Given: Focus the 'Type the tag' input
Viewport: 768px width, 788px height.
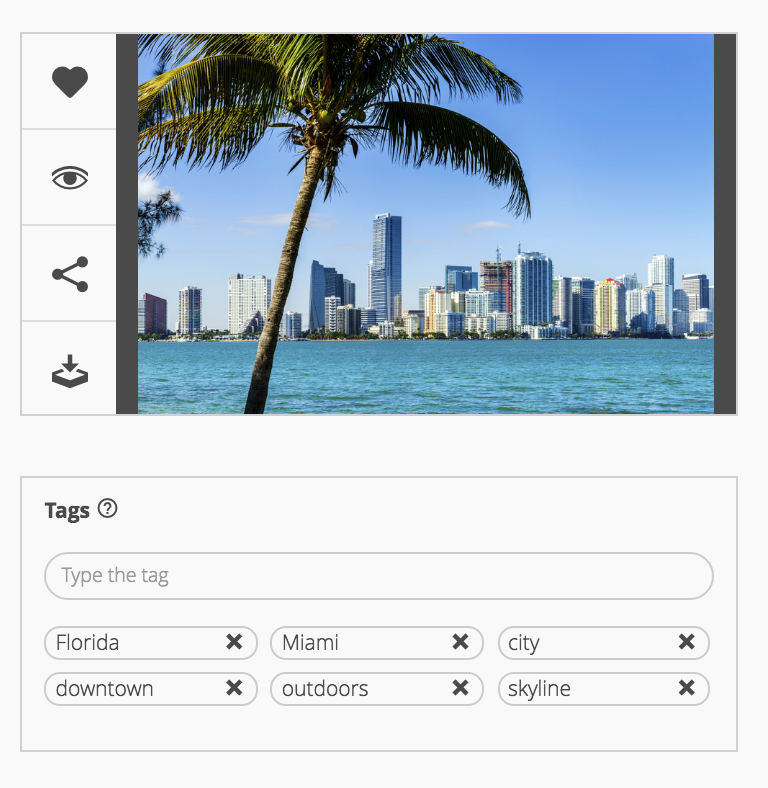Looking at the screenshot, I should pyautogui.click(x=379, y=576).
